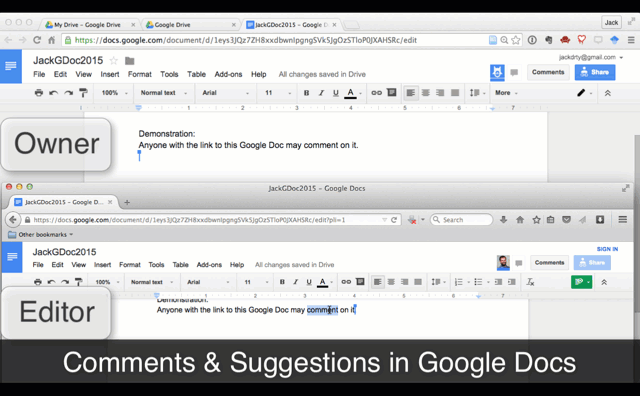Toggle Underline in the Editor window toolbar
This screenshot has width=640, height=396.
[309, 282]
